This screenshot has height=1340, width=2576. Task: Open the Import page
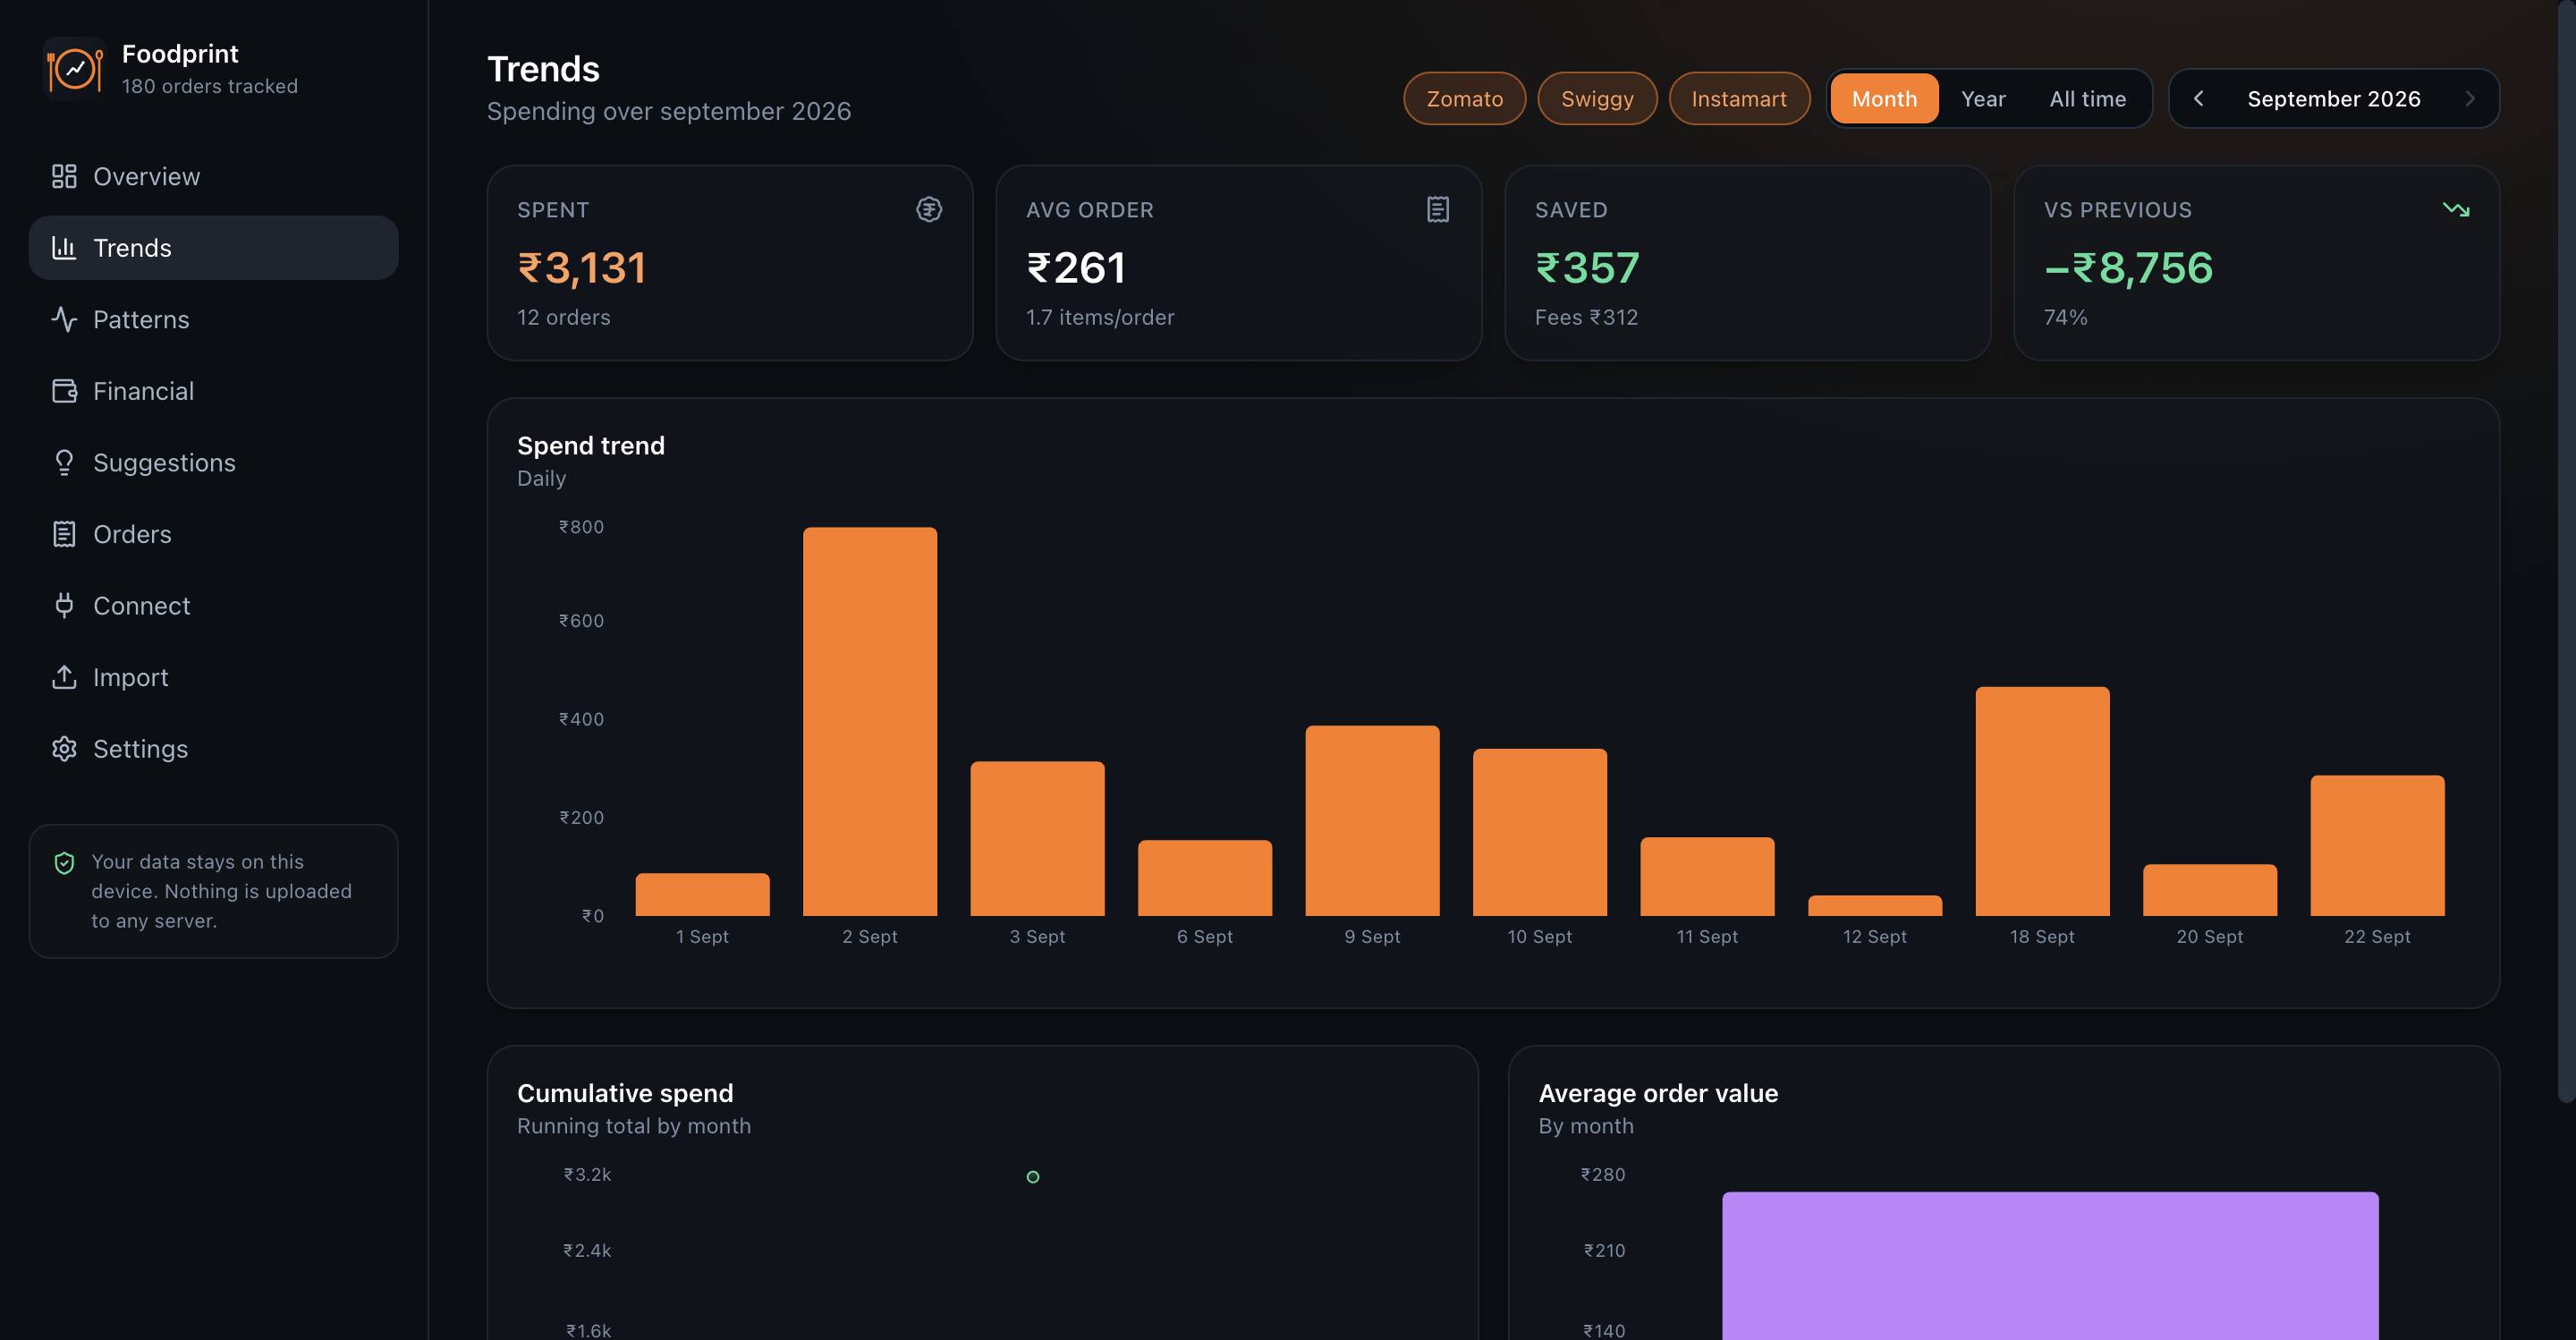coord(213,677)
